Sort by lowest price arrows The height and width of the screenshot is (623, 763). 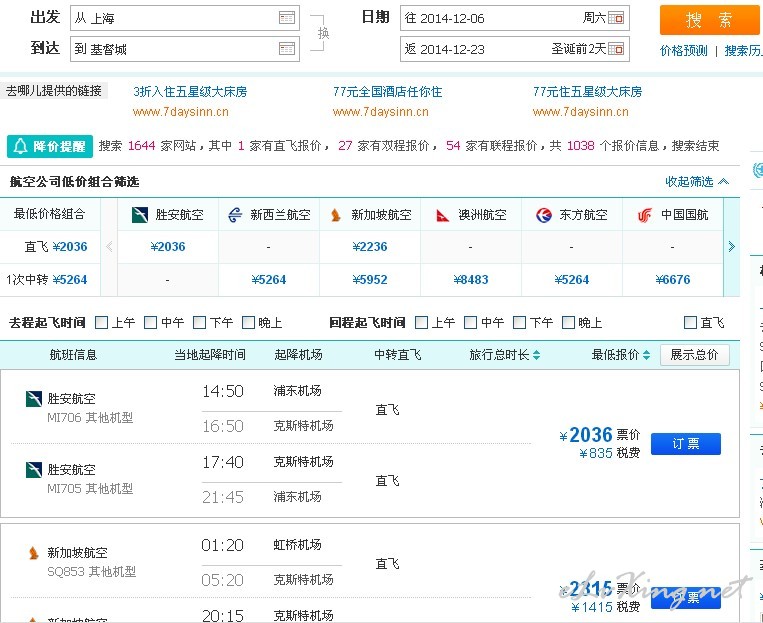coord(646,355)
